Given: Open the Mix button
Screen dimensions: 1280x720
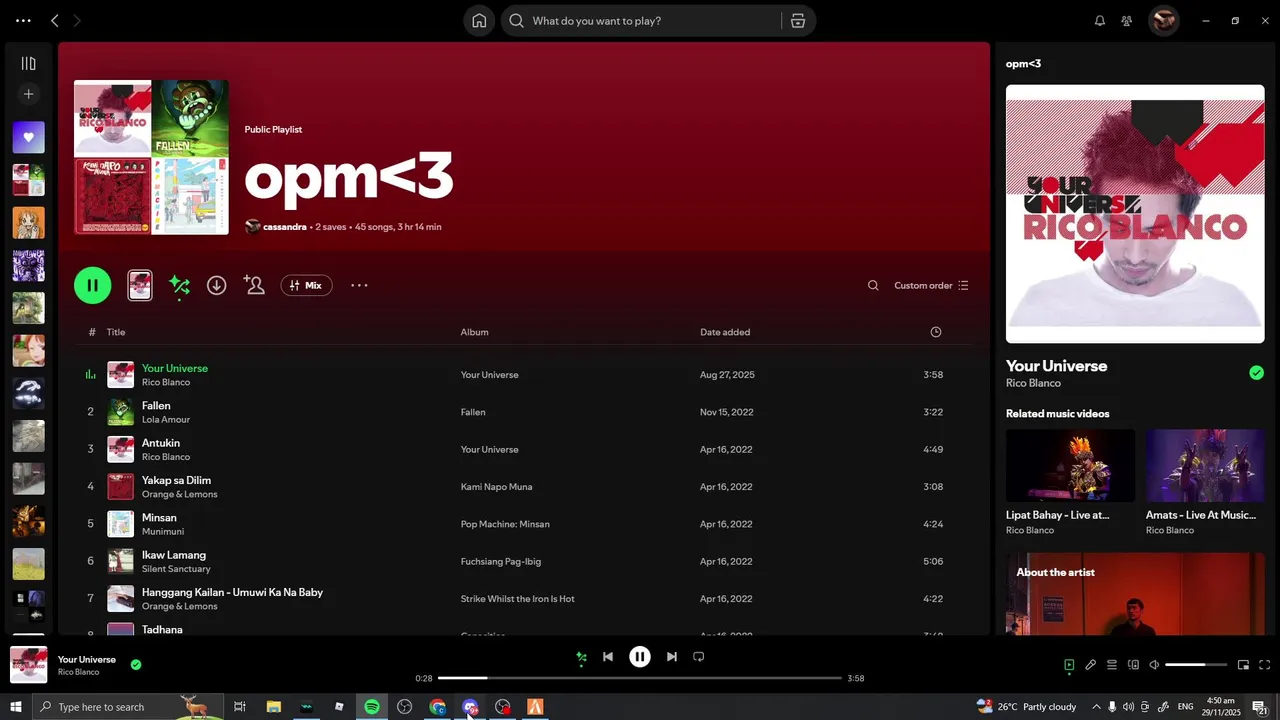Looking at the screenshot, I should pyautogui.click(x=306, y=285).
